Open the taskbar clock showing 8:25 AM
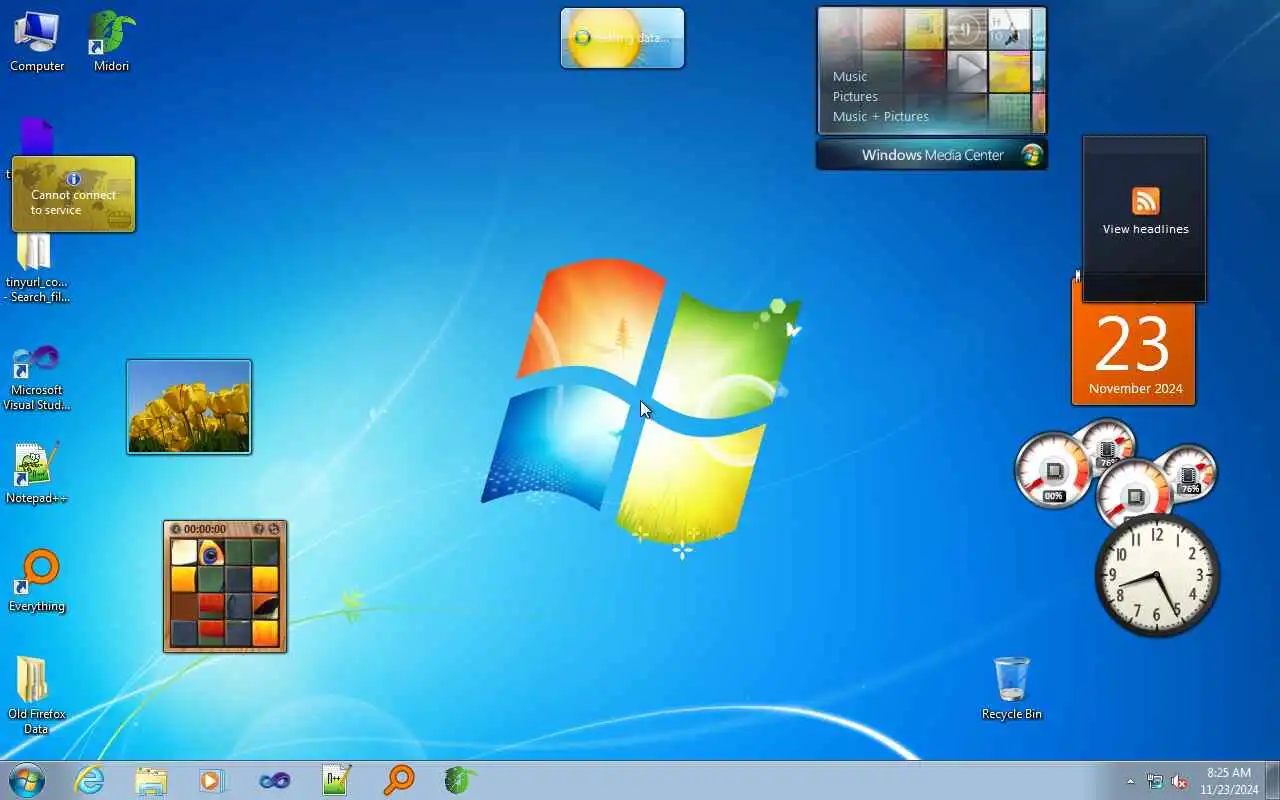The image size is (1280, 800). pos(1229,781)
